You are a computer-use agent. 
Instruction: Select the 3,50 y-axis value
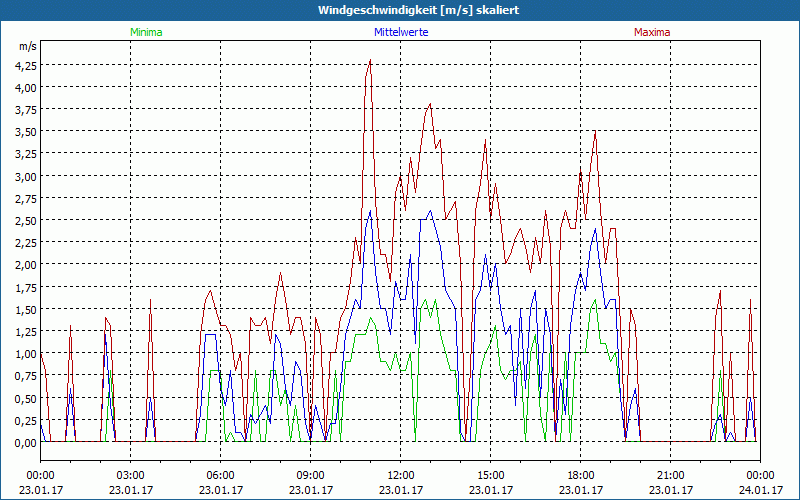point(26,132)
